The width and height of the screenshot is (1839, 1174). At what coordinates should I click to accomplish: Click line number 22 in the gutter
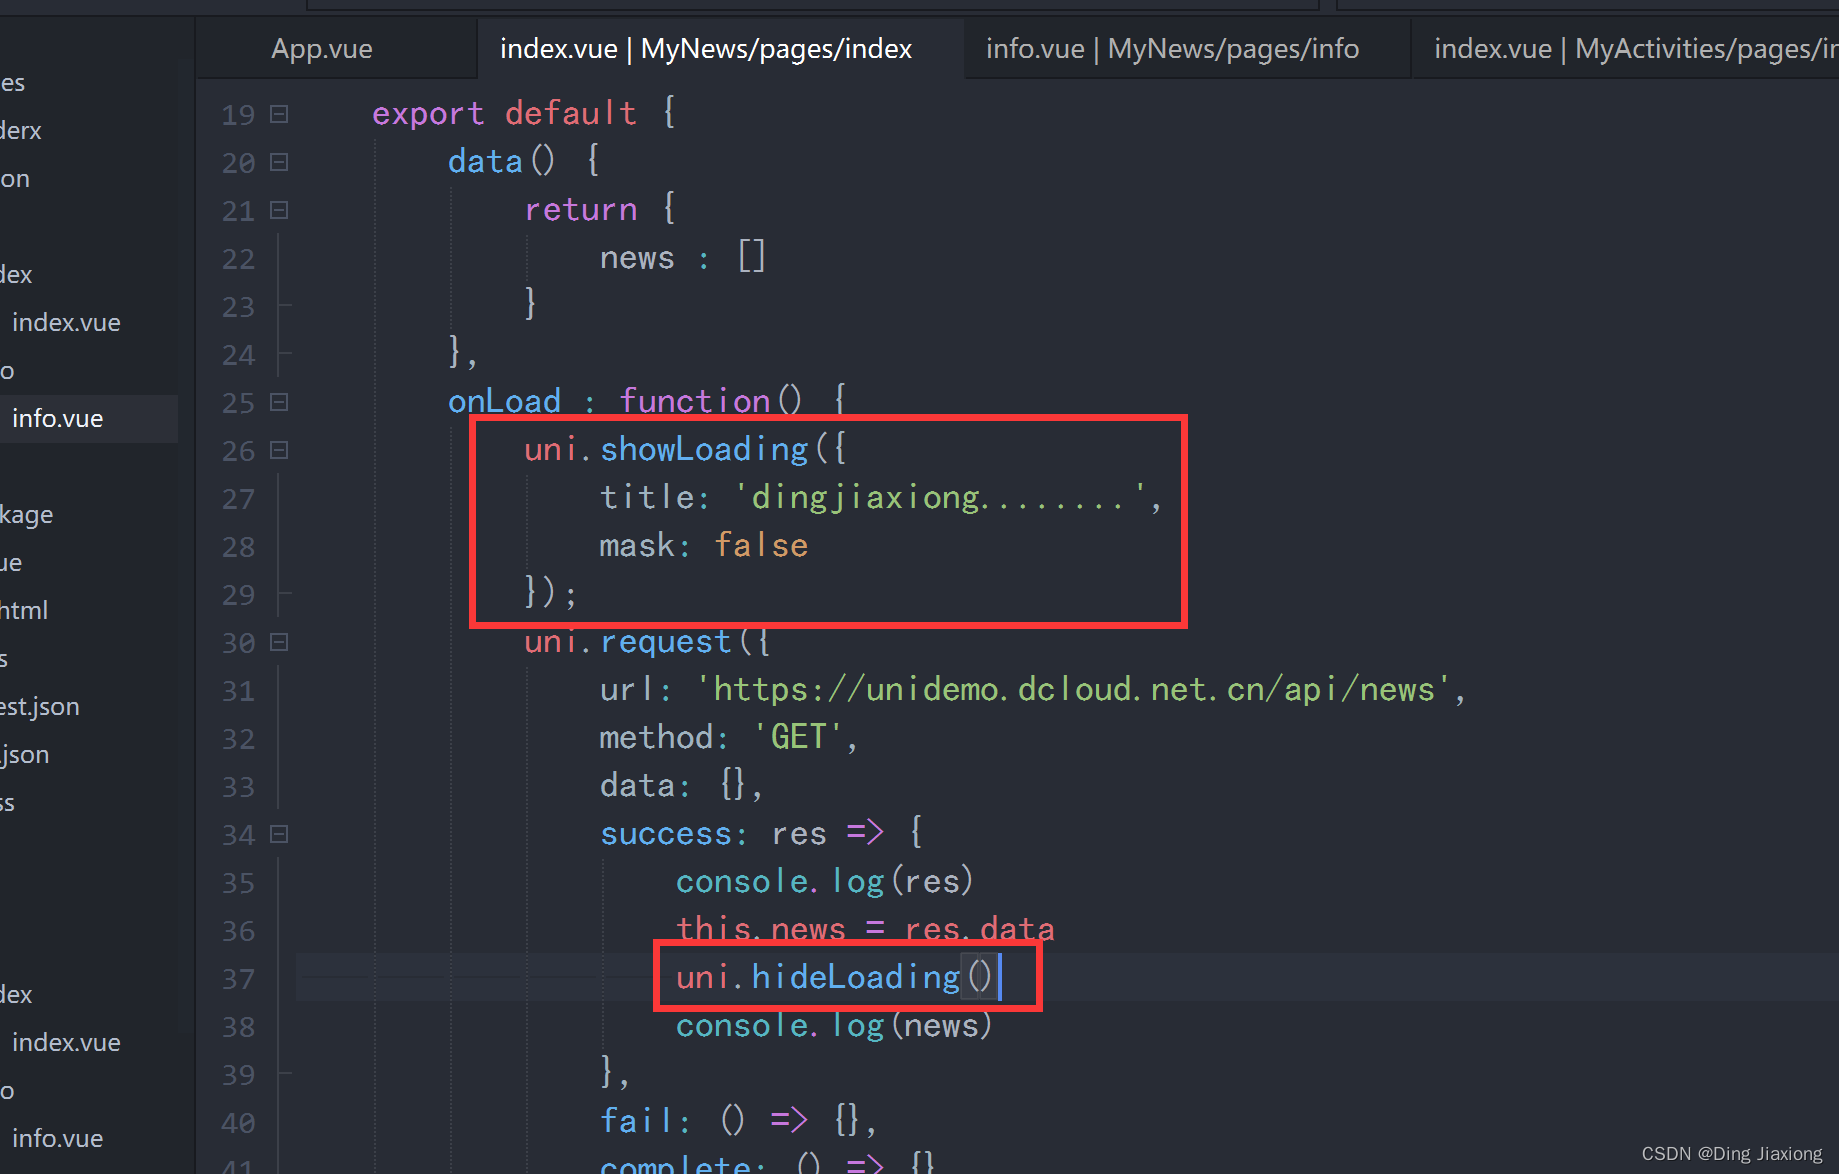tap(238, 259)
